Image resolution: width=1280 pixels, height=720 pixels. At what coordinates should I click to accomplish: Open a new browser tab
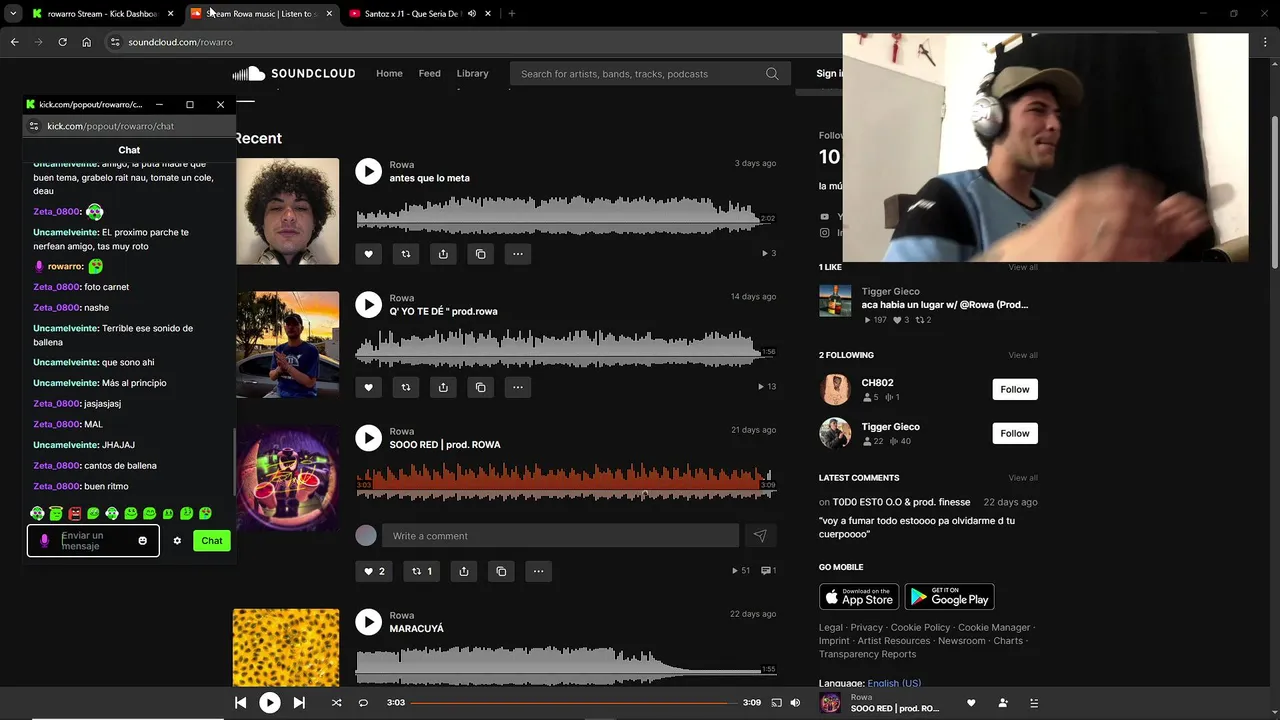(x=512, y=14)
